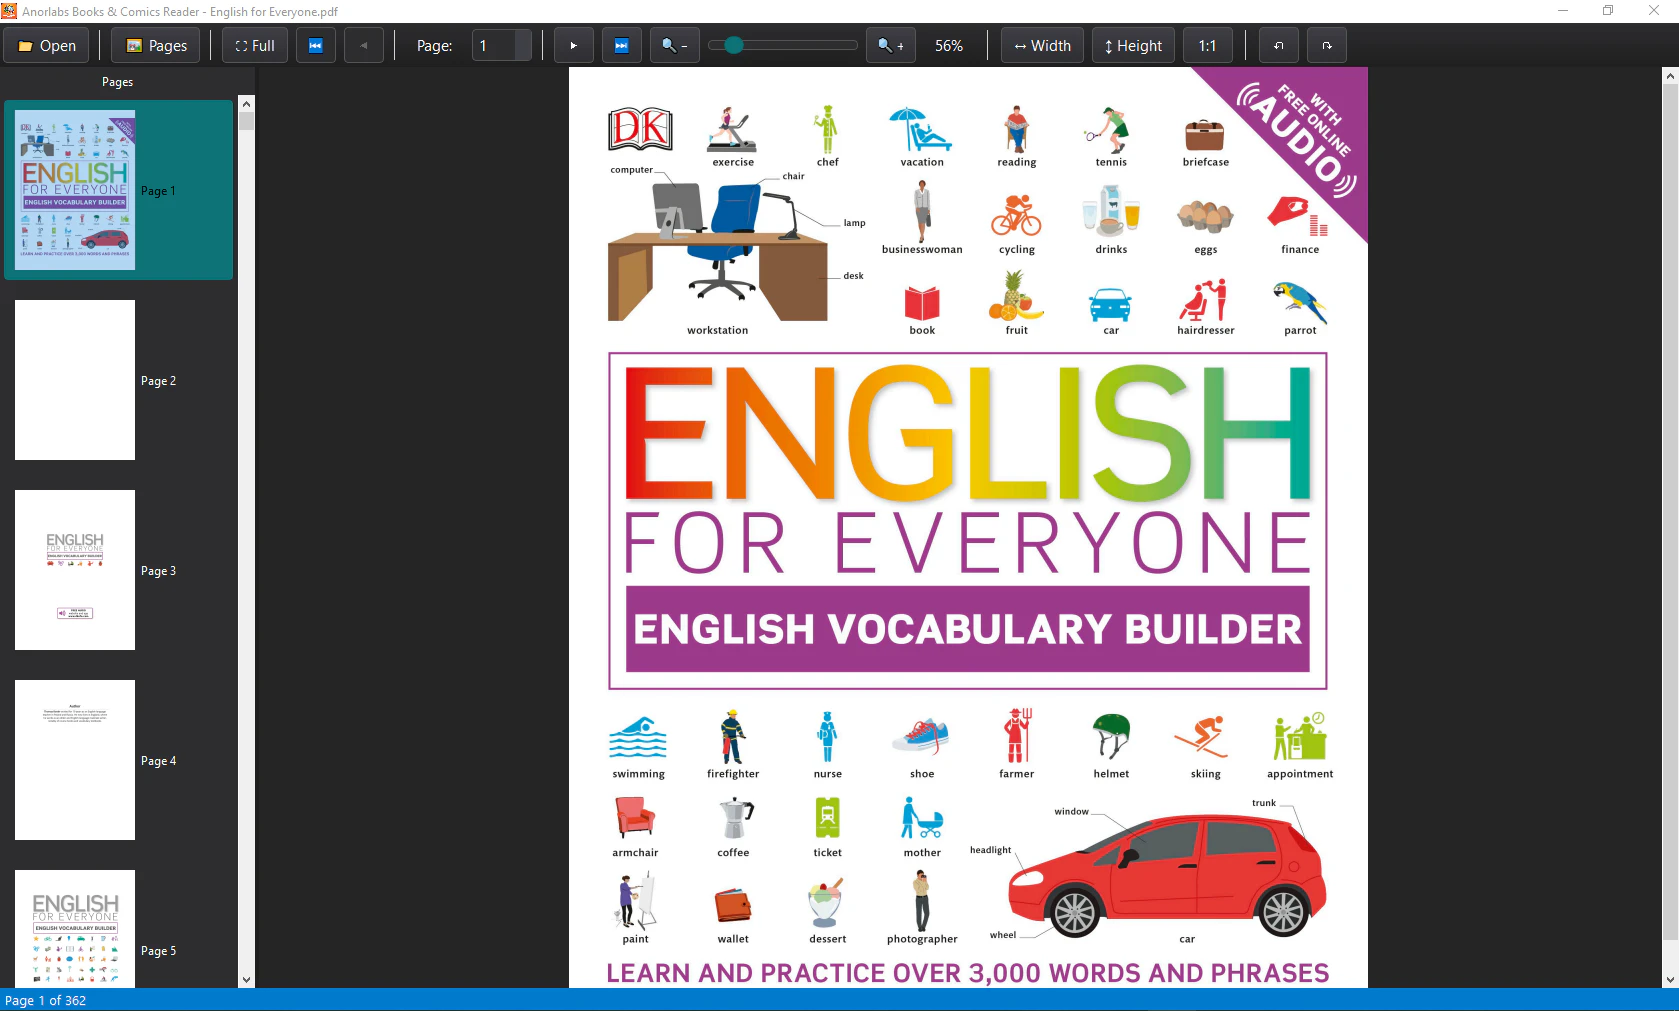Image resolution: width=1679 pixels, height=1011 pixels.
Task: Click the thumbnail panel scrollbar thumb
Action: (246, 121)
